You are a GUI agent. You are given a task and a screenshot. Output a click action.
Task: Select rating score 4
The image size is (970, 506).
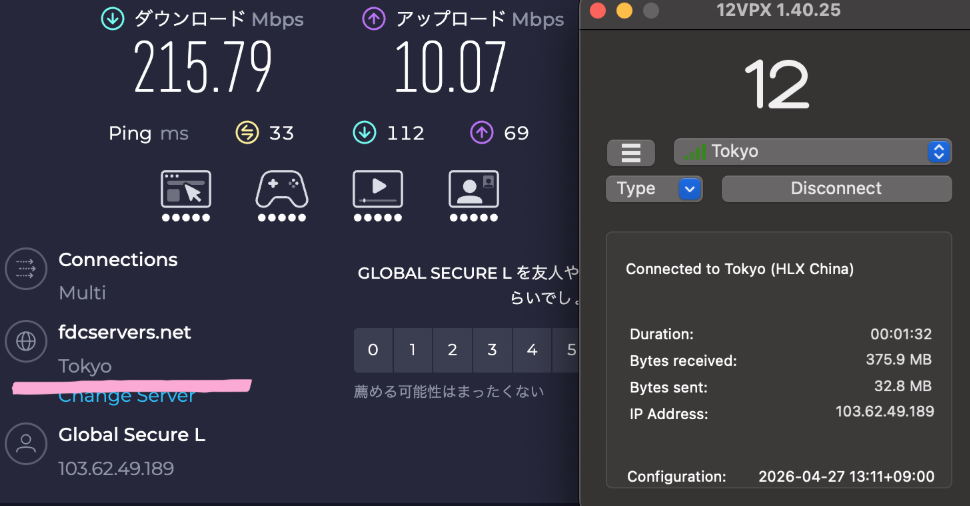pos(532,350)
